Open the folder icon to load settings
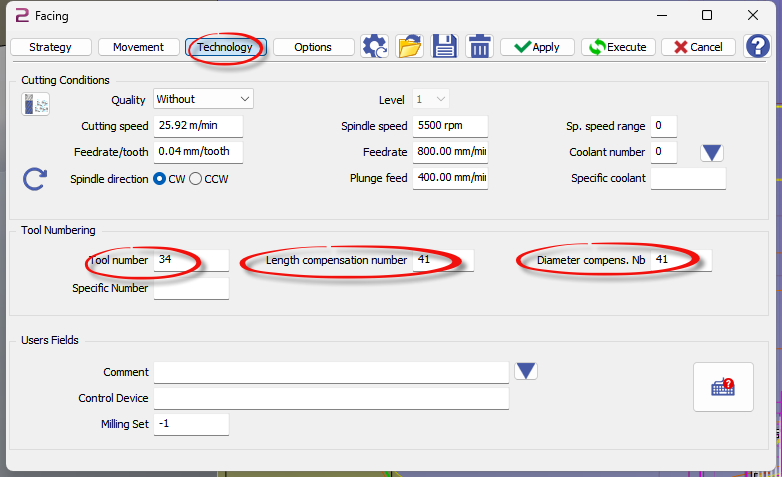782x477 pixels. pyautogui.click(x=409, y=46)
